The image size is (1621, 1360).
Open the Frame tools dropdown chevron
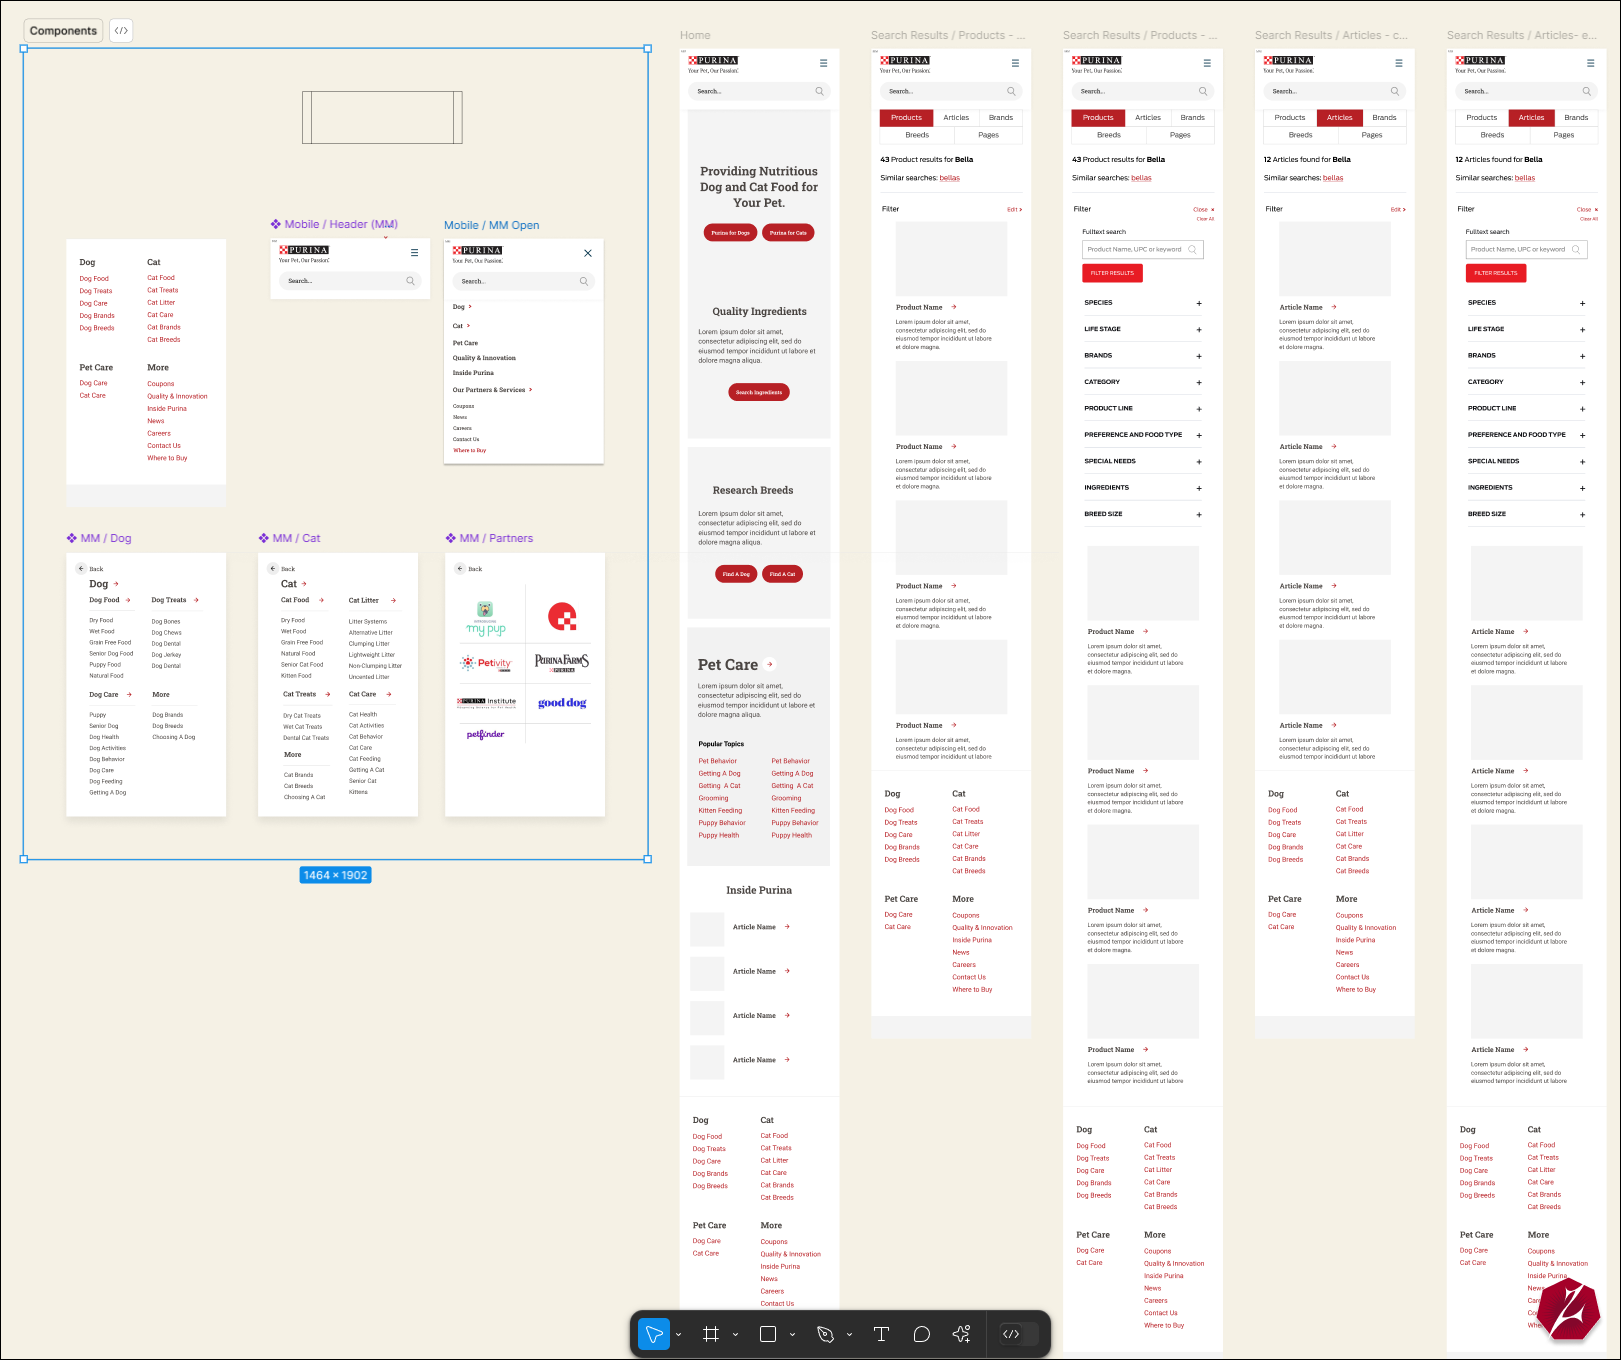736,1335
